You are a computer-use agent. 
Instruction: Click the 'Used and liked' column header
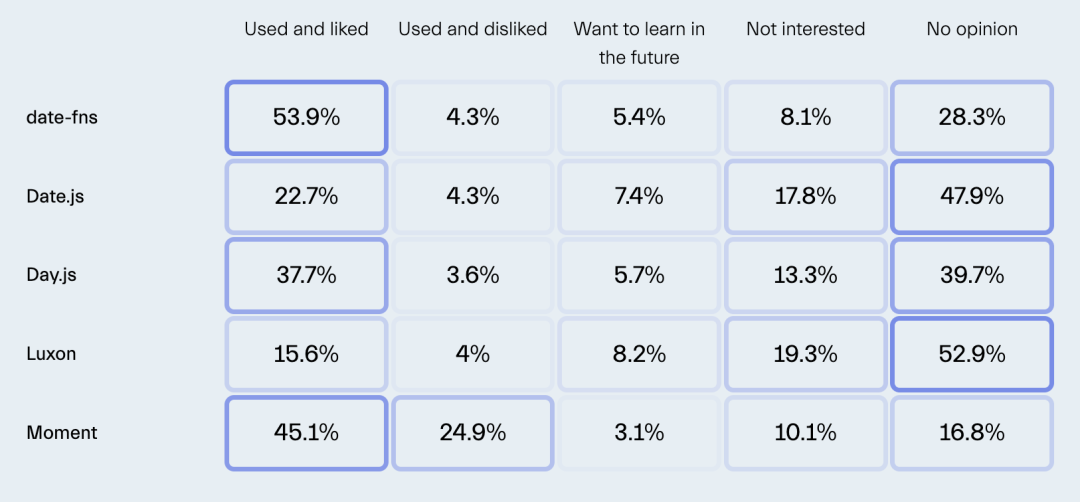(x=306, y=29)
